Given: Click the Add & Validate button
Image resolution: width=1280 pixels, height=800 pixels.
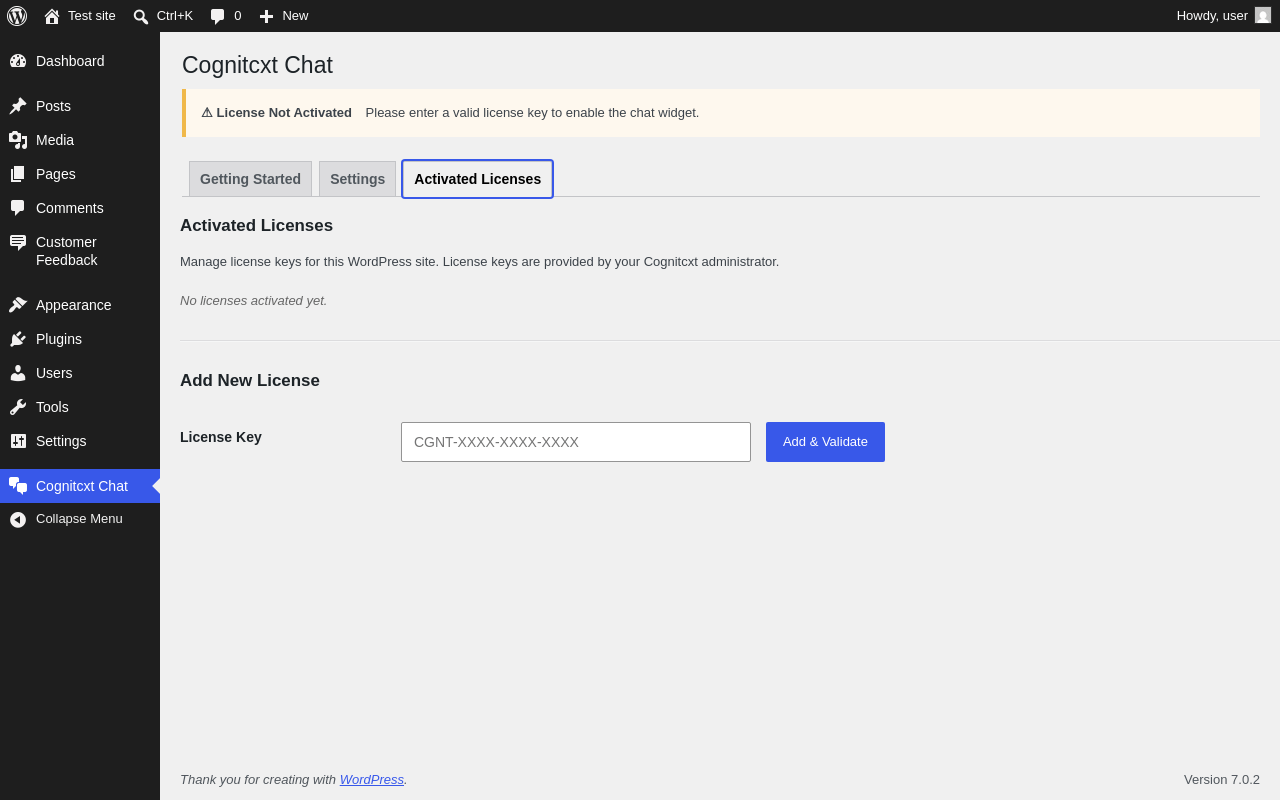Looking at the screenshot, I should (x=825, y=442).
